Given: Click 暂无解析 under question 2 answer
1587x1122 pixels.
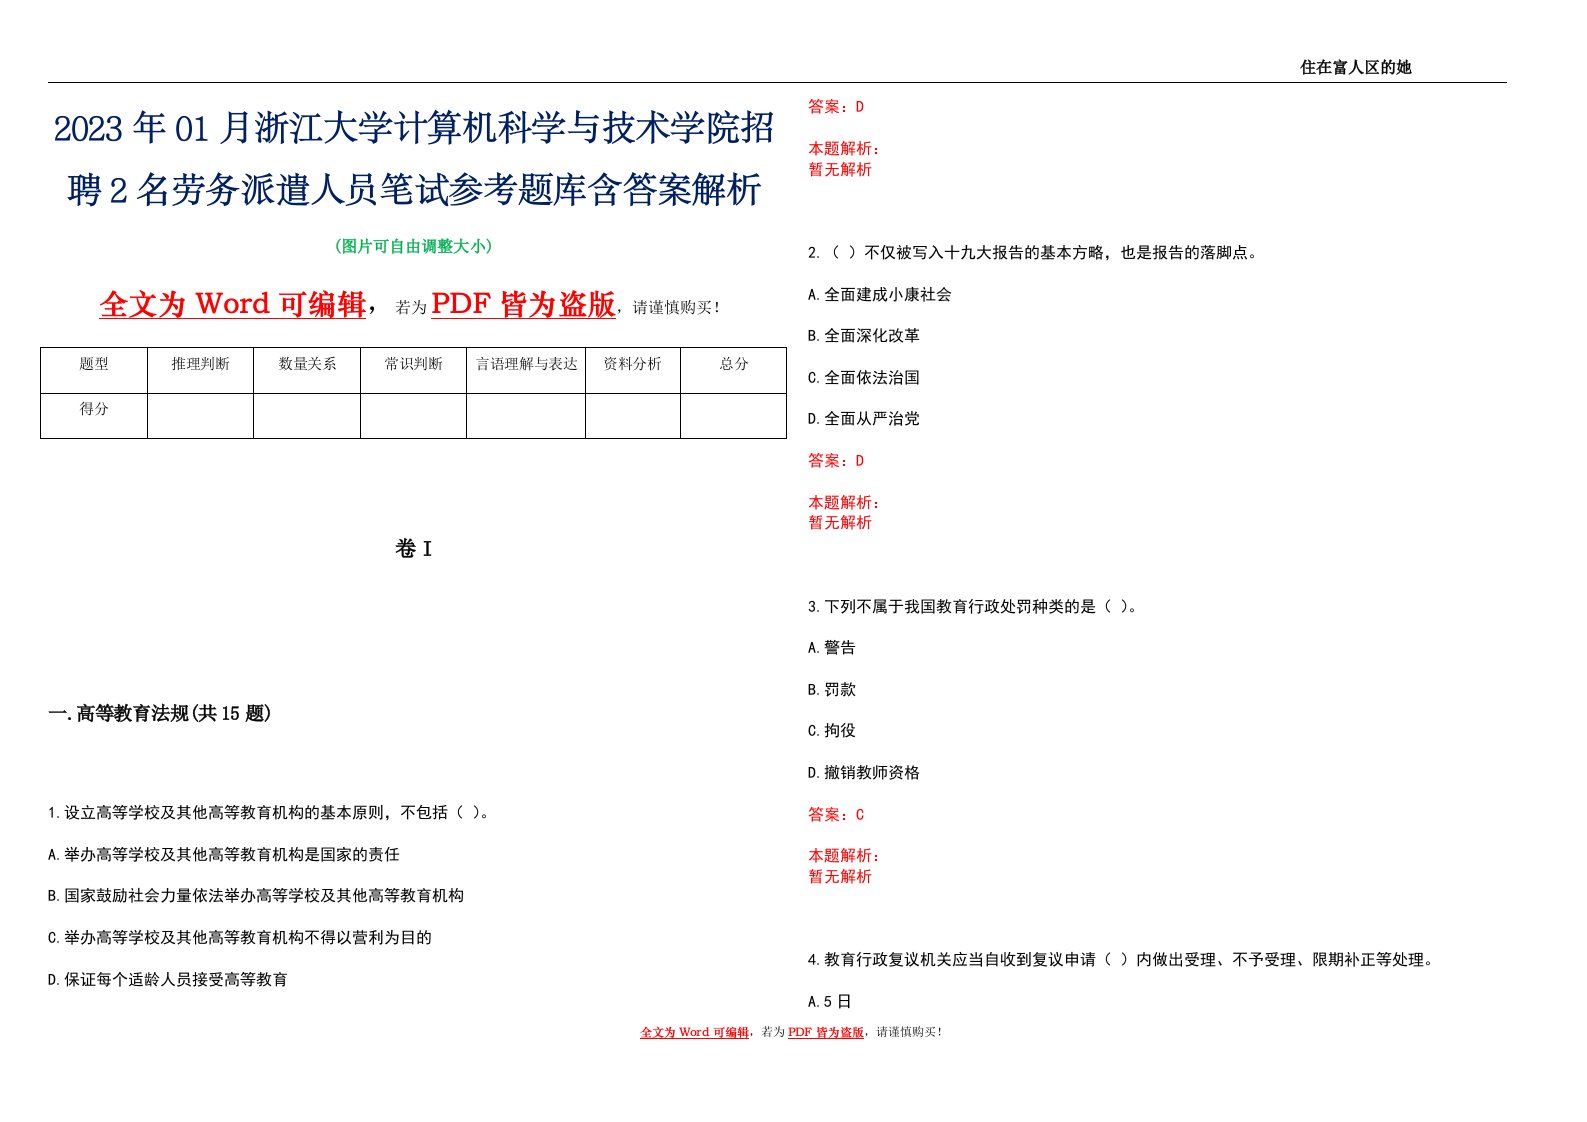Looking at the screenshot, I should (840, 523).
